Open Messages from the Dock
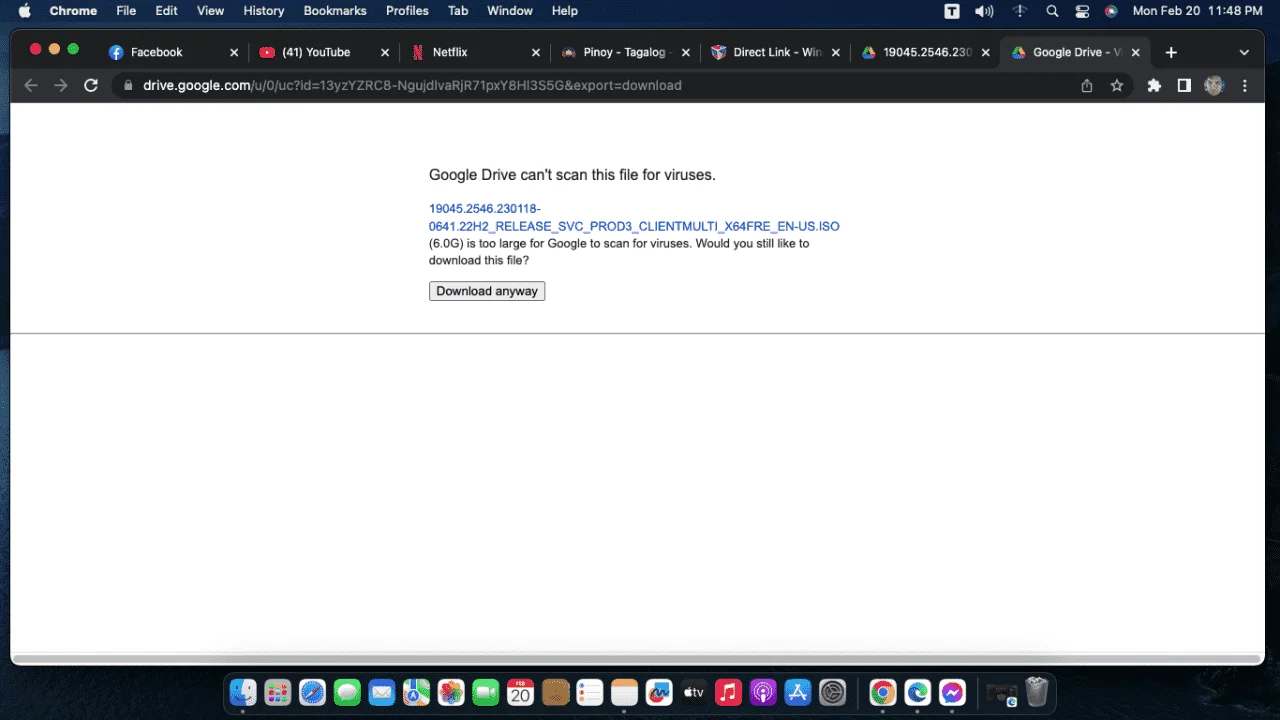Screen dimensions: 1280x720 (347, 692)
